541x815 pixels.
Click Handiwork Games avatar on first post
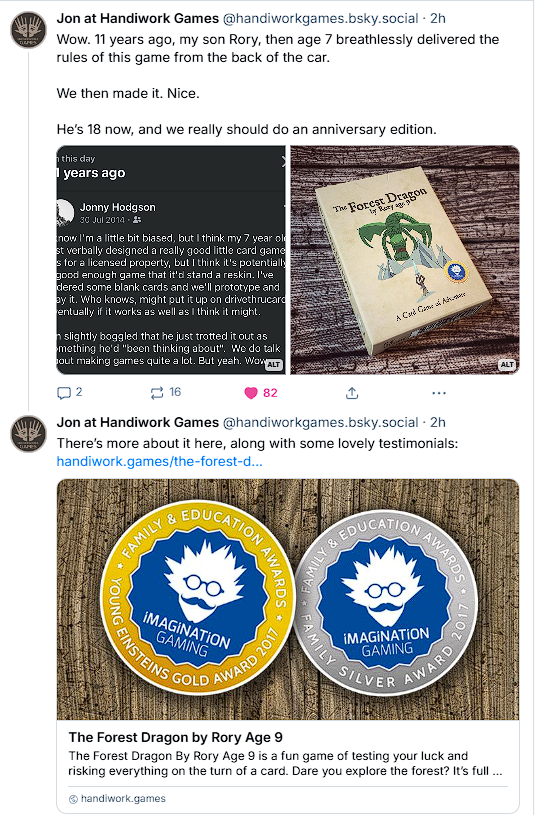29,30
